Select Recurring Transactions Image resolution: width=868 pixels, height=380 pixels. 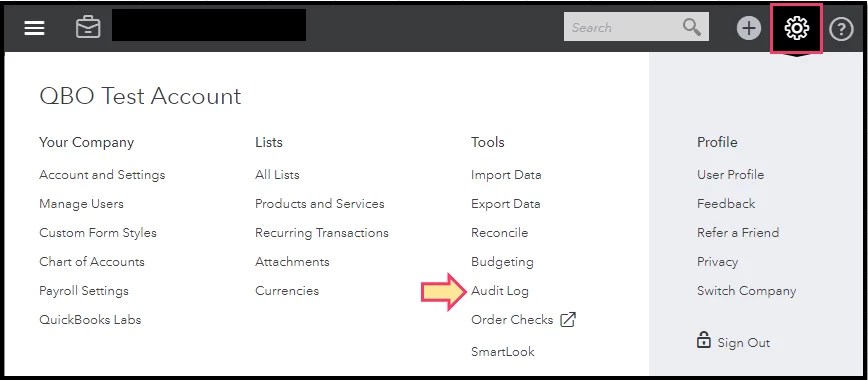tap(322, 233)
